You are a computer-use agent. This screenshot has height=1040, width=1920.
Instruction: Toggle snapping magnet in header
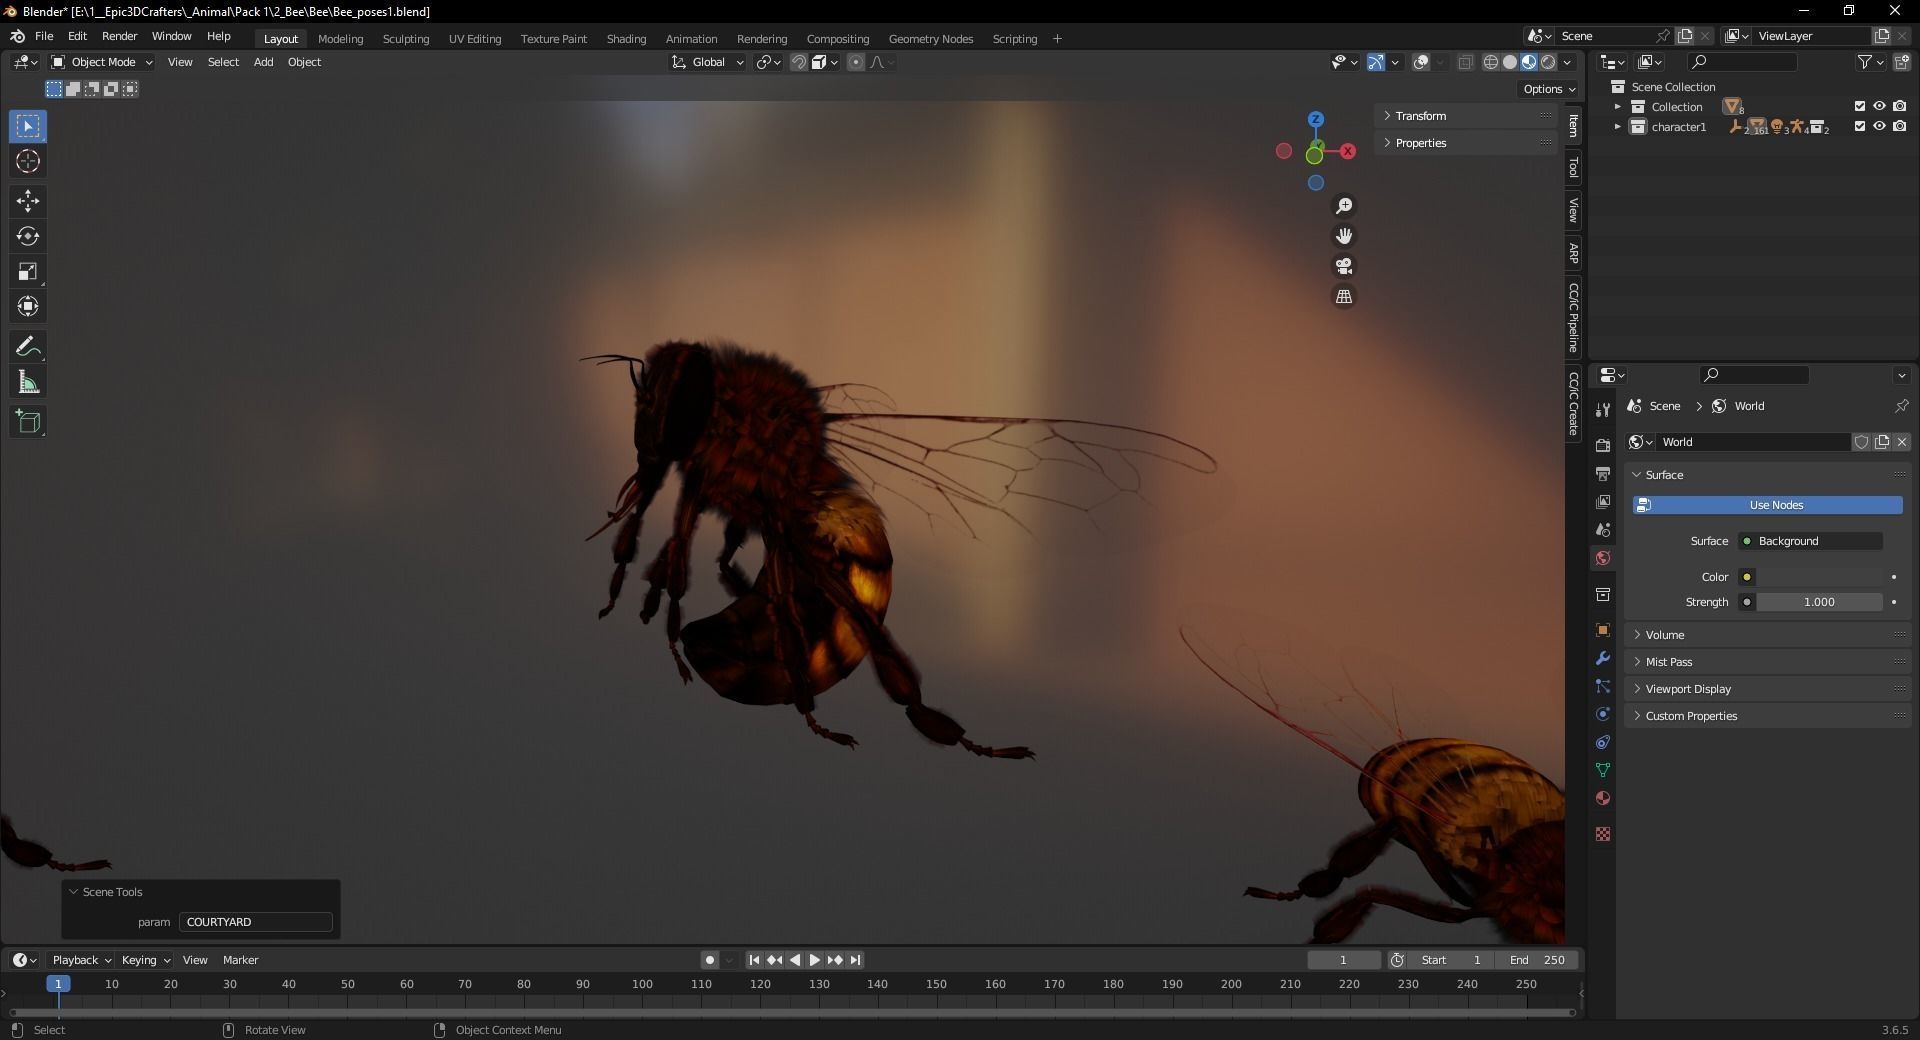coord(798,62)
